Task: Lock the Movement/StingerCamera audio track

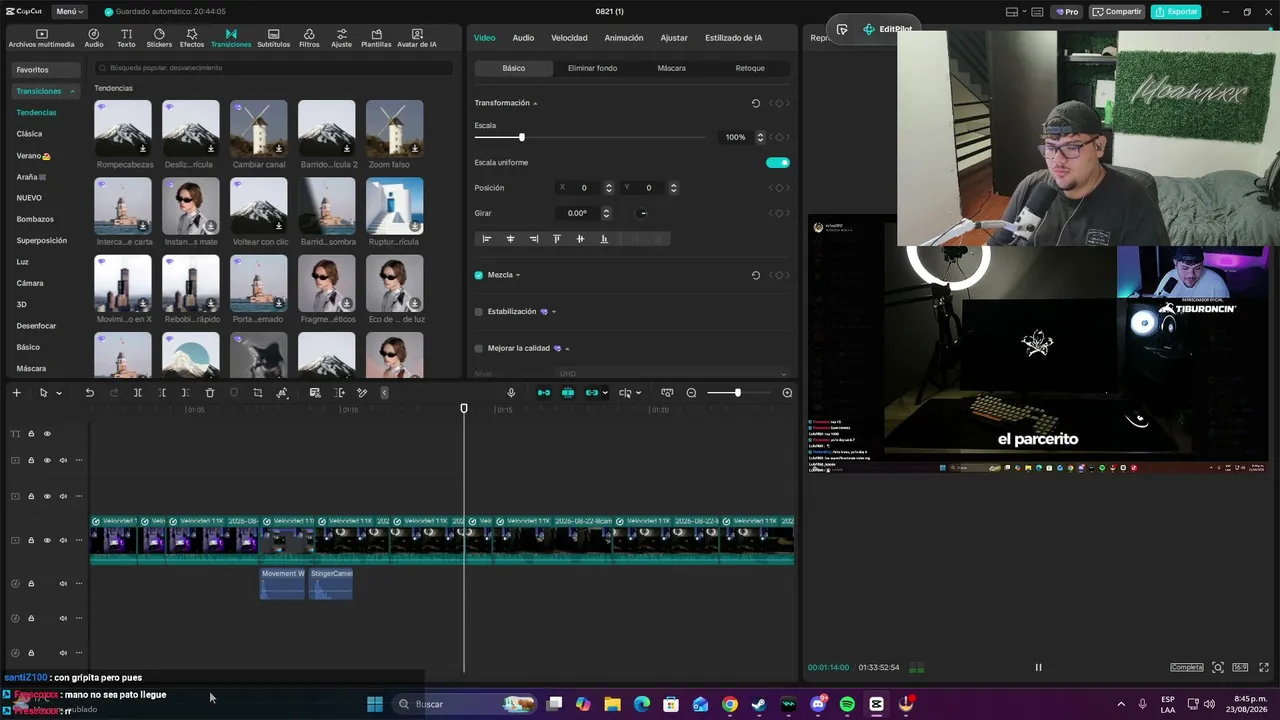Action: [31, 583]
